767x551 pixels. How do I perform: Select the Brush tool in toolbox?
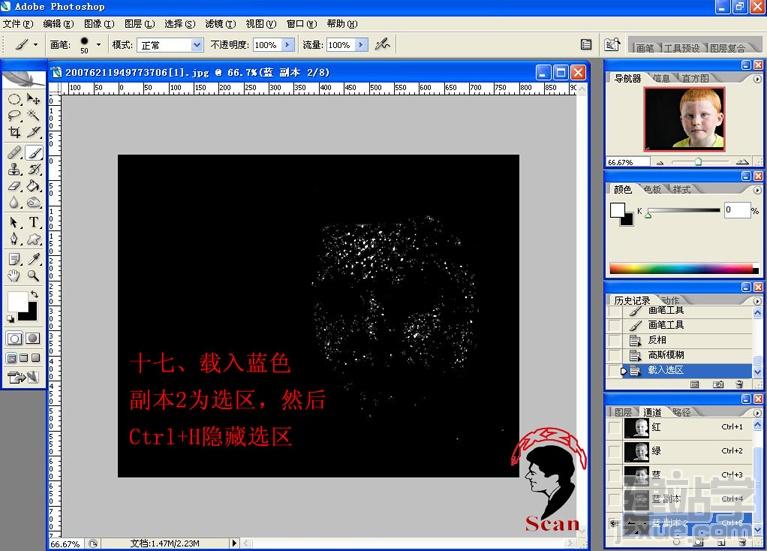click(33, 153)
